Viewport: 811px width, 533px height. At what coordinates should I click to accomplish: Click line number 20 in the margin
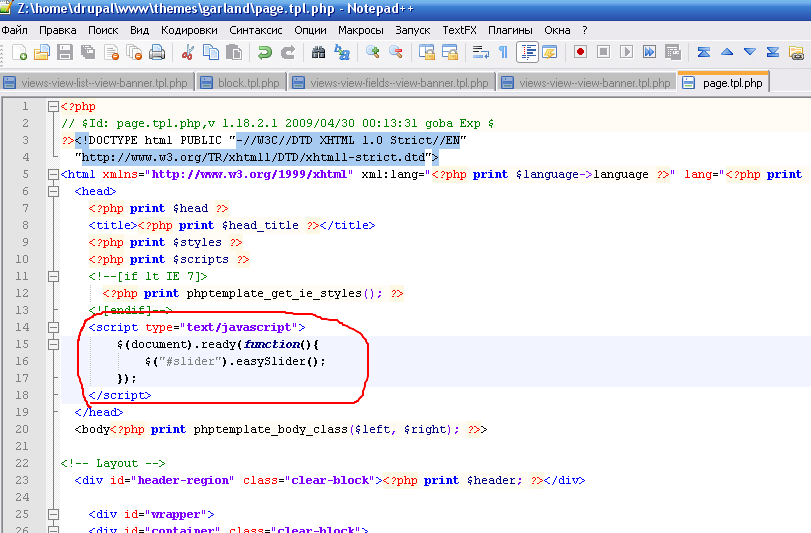[22, 429]
